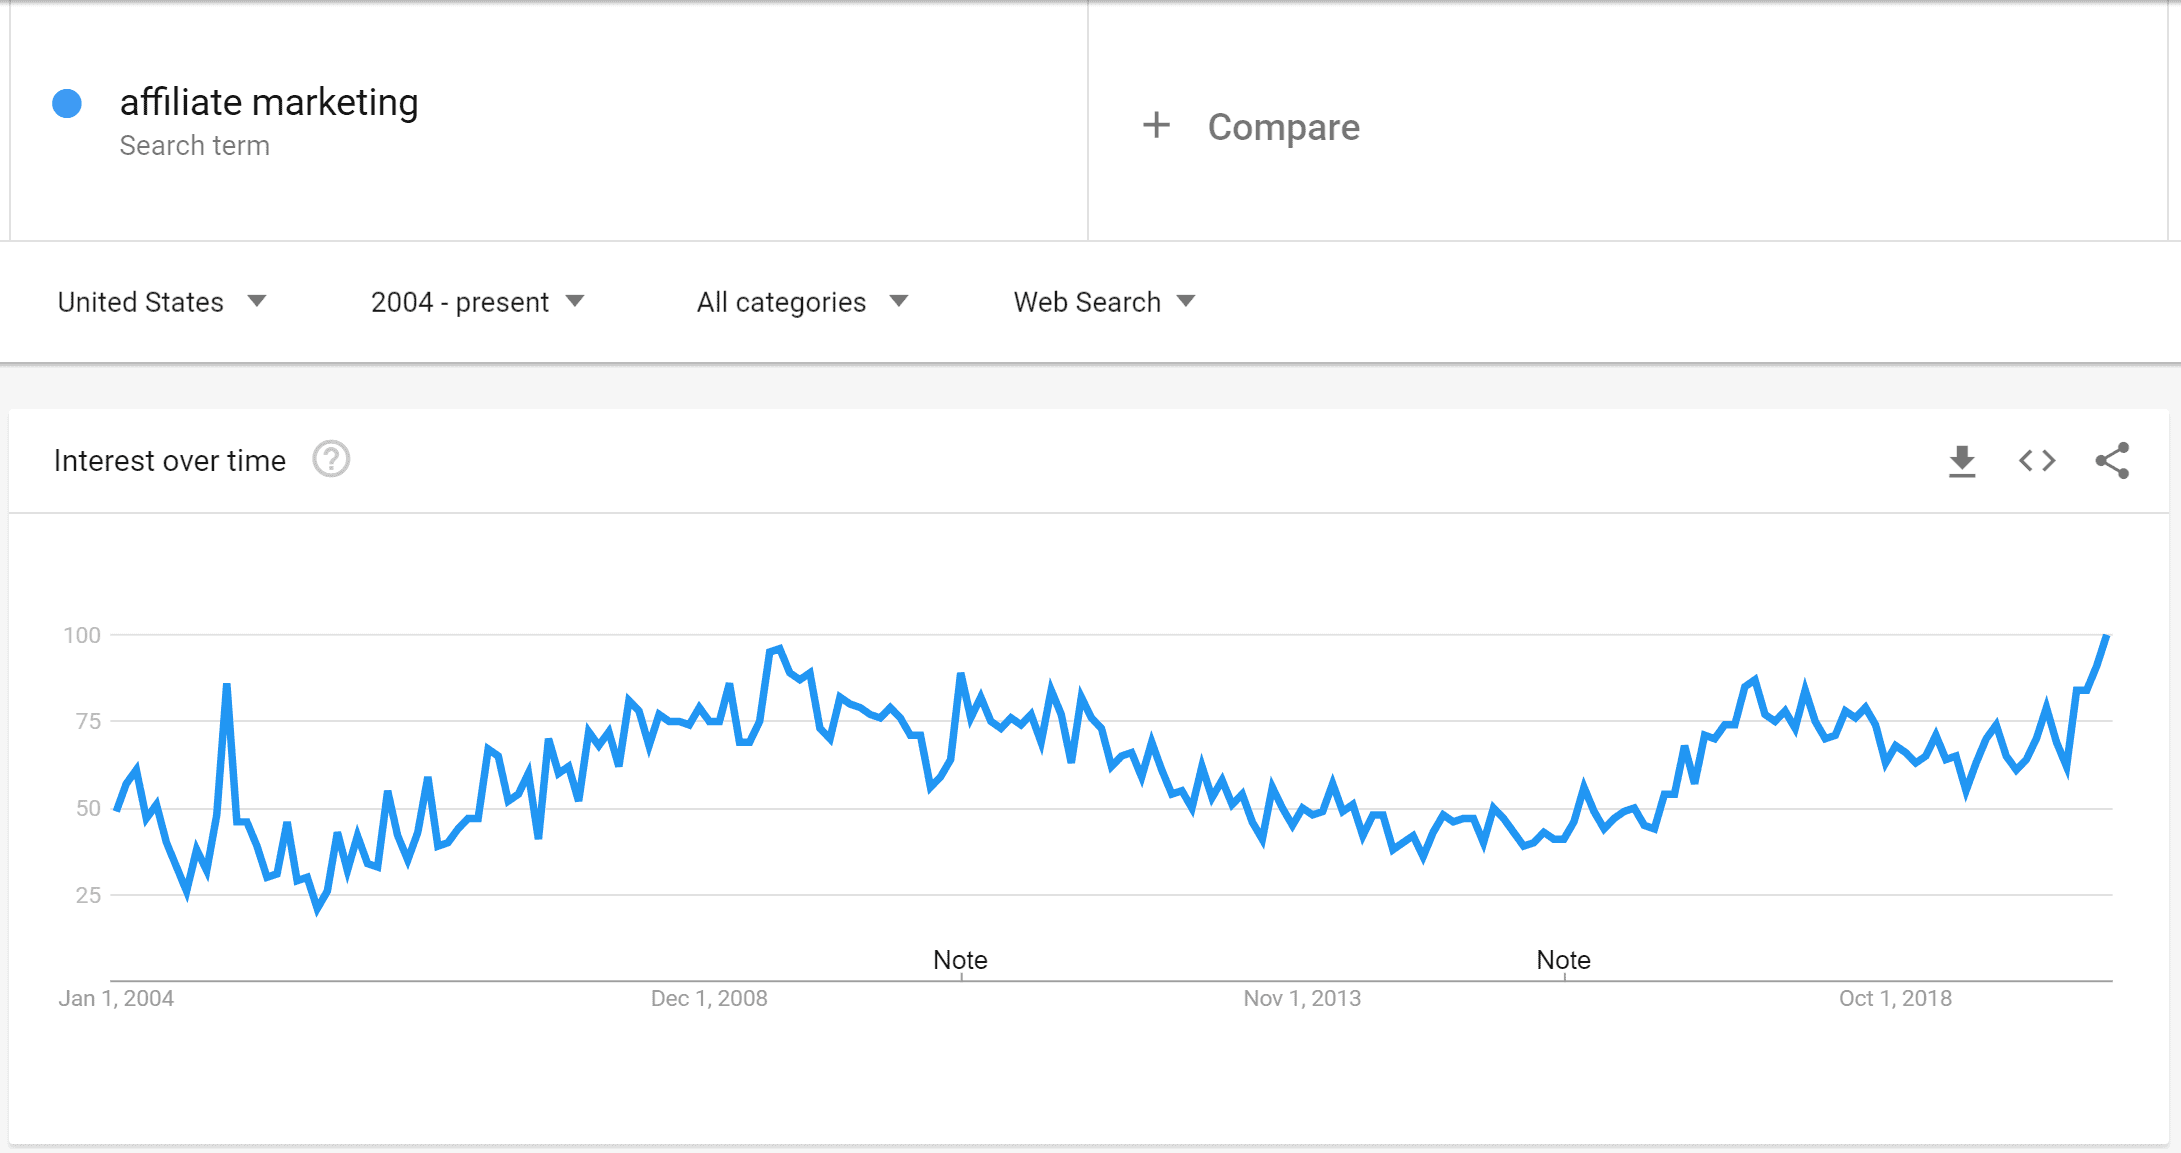The width and height of the screenshot is (2181, 1153).
Task: Open the Interest over time help icon
Action: tap(331, 460)
